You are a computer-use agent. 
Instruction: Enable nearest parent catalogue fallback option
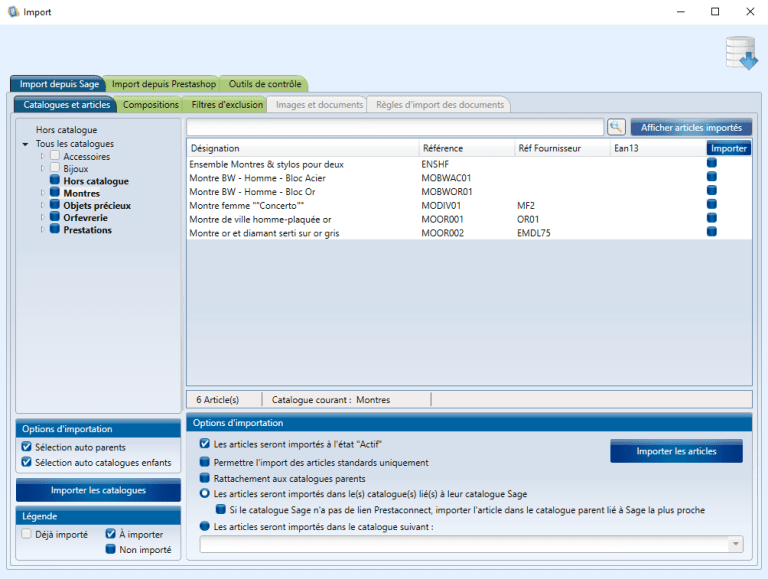pos(221,509)
